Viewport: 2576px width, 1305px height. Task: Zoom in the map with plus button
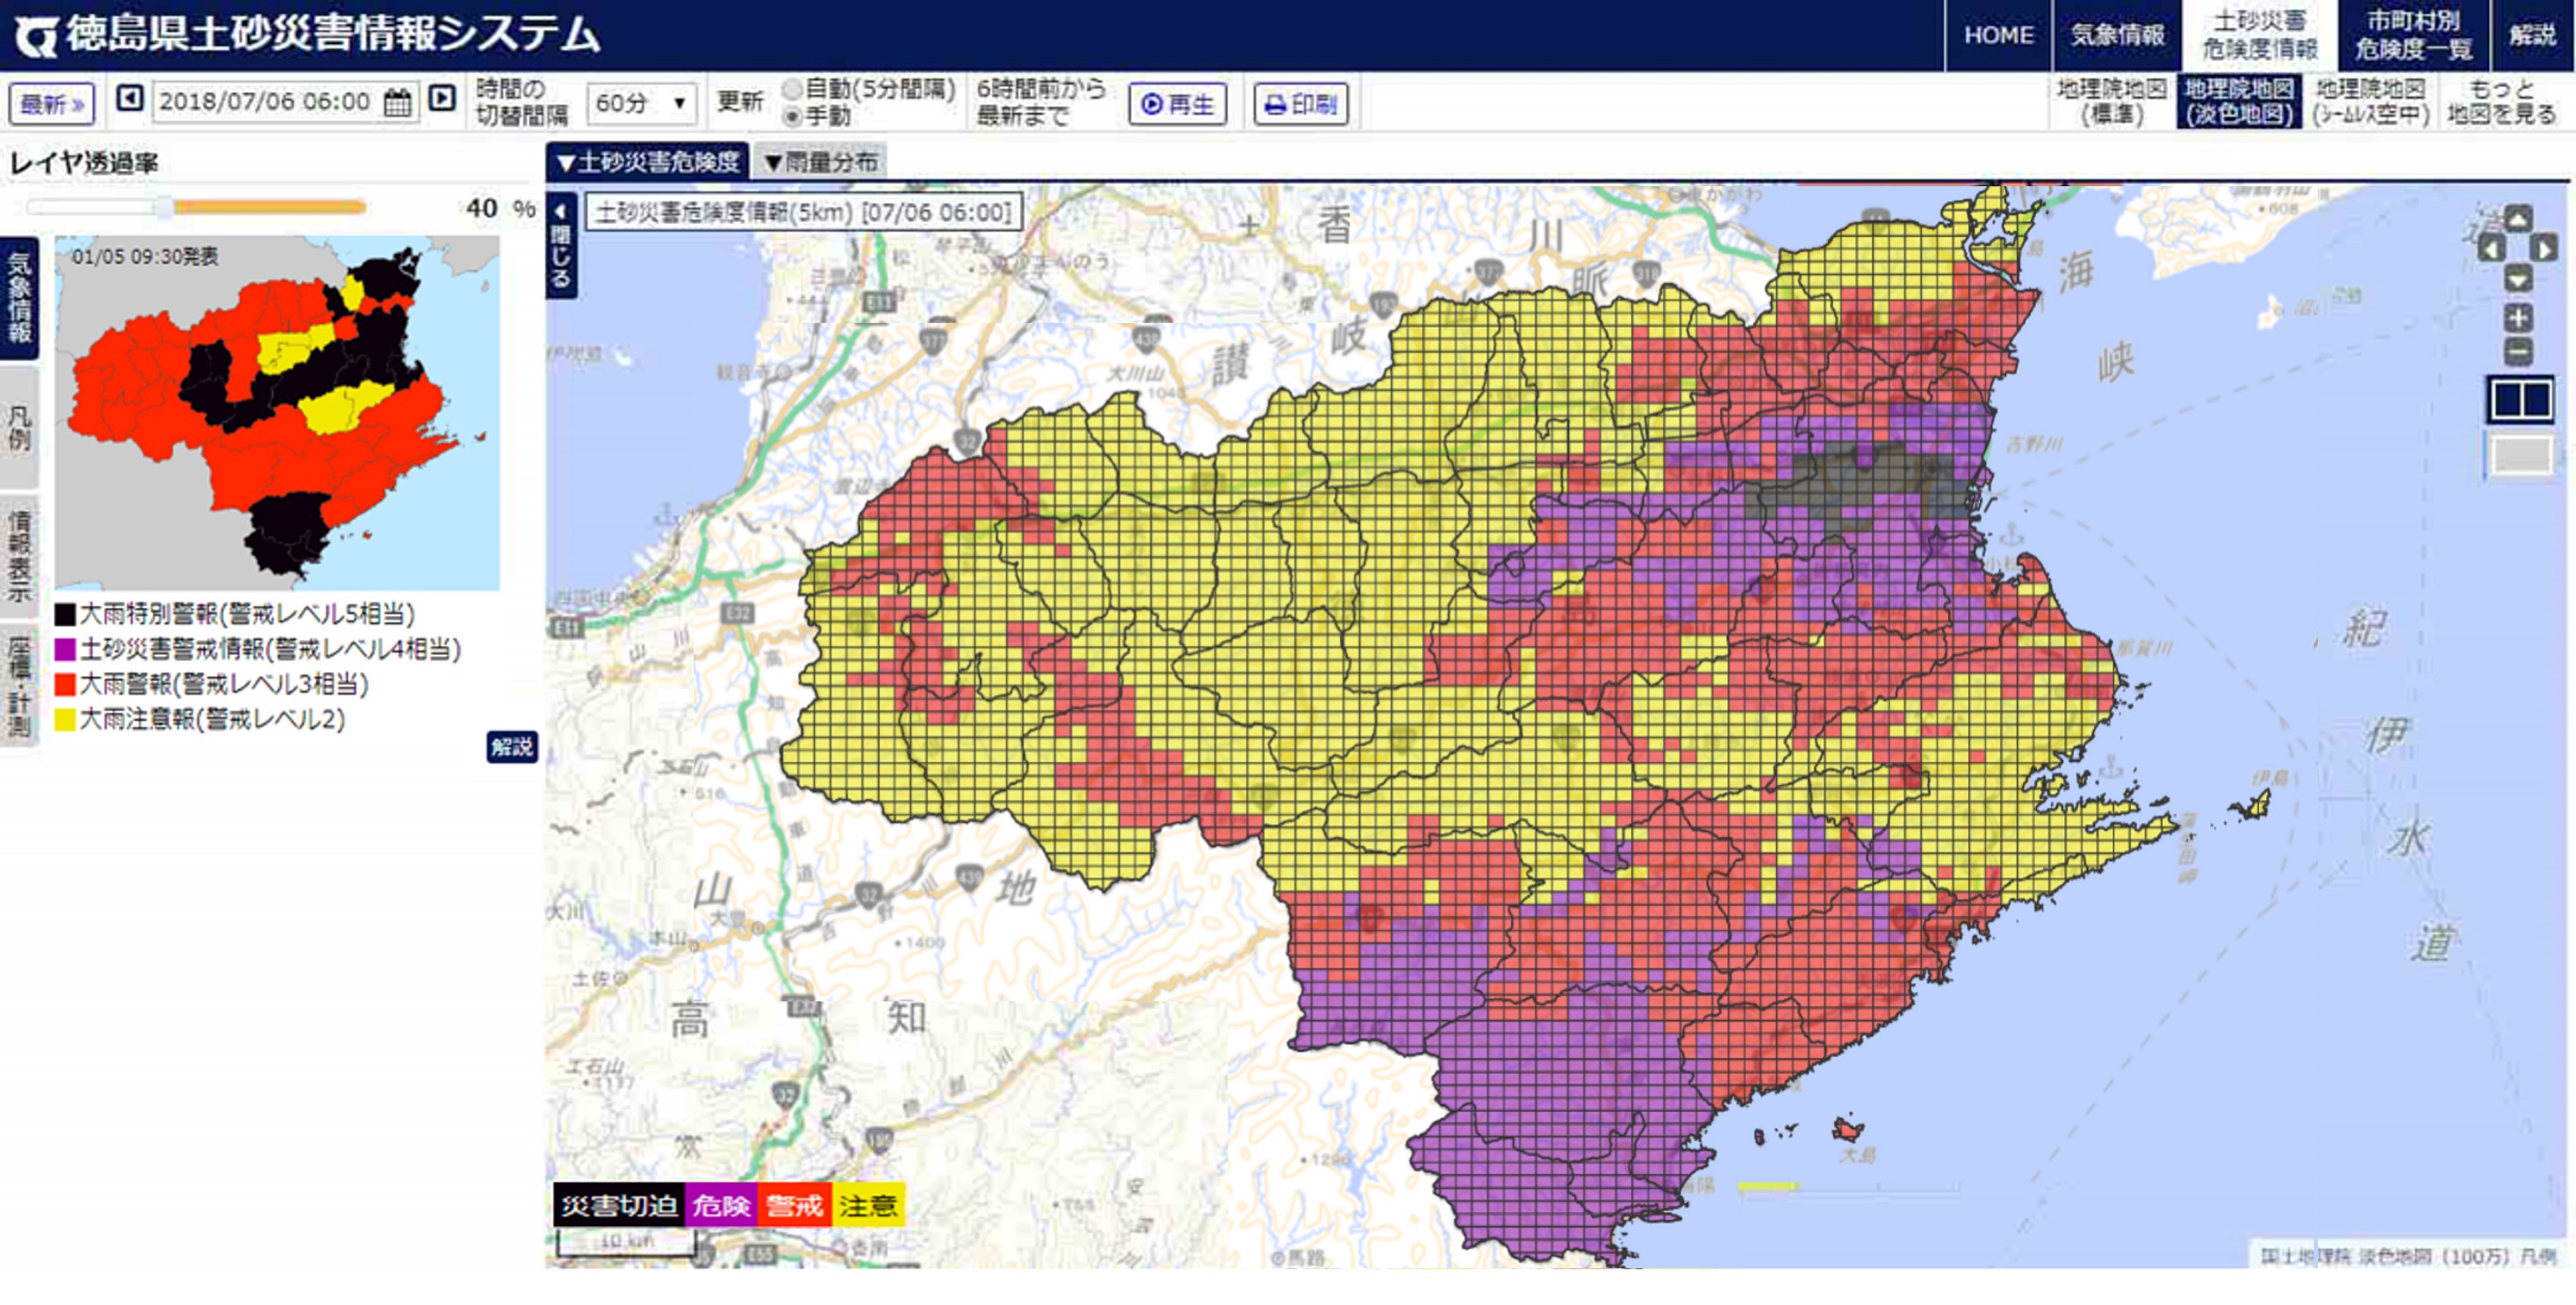pos(2517,319)
